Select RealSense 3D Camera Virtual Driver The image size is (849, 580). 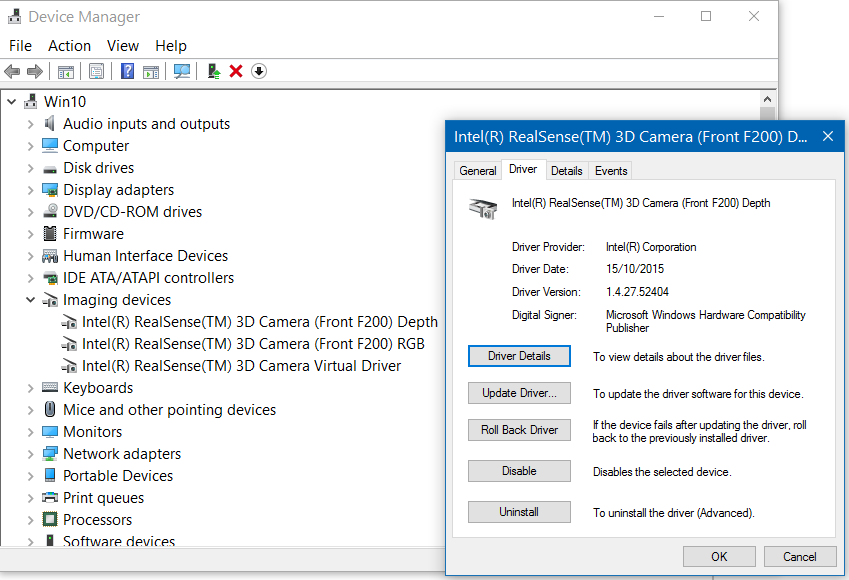pos(241,366)
